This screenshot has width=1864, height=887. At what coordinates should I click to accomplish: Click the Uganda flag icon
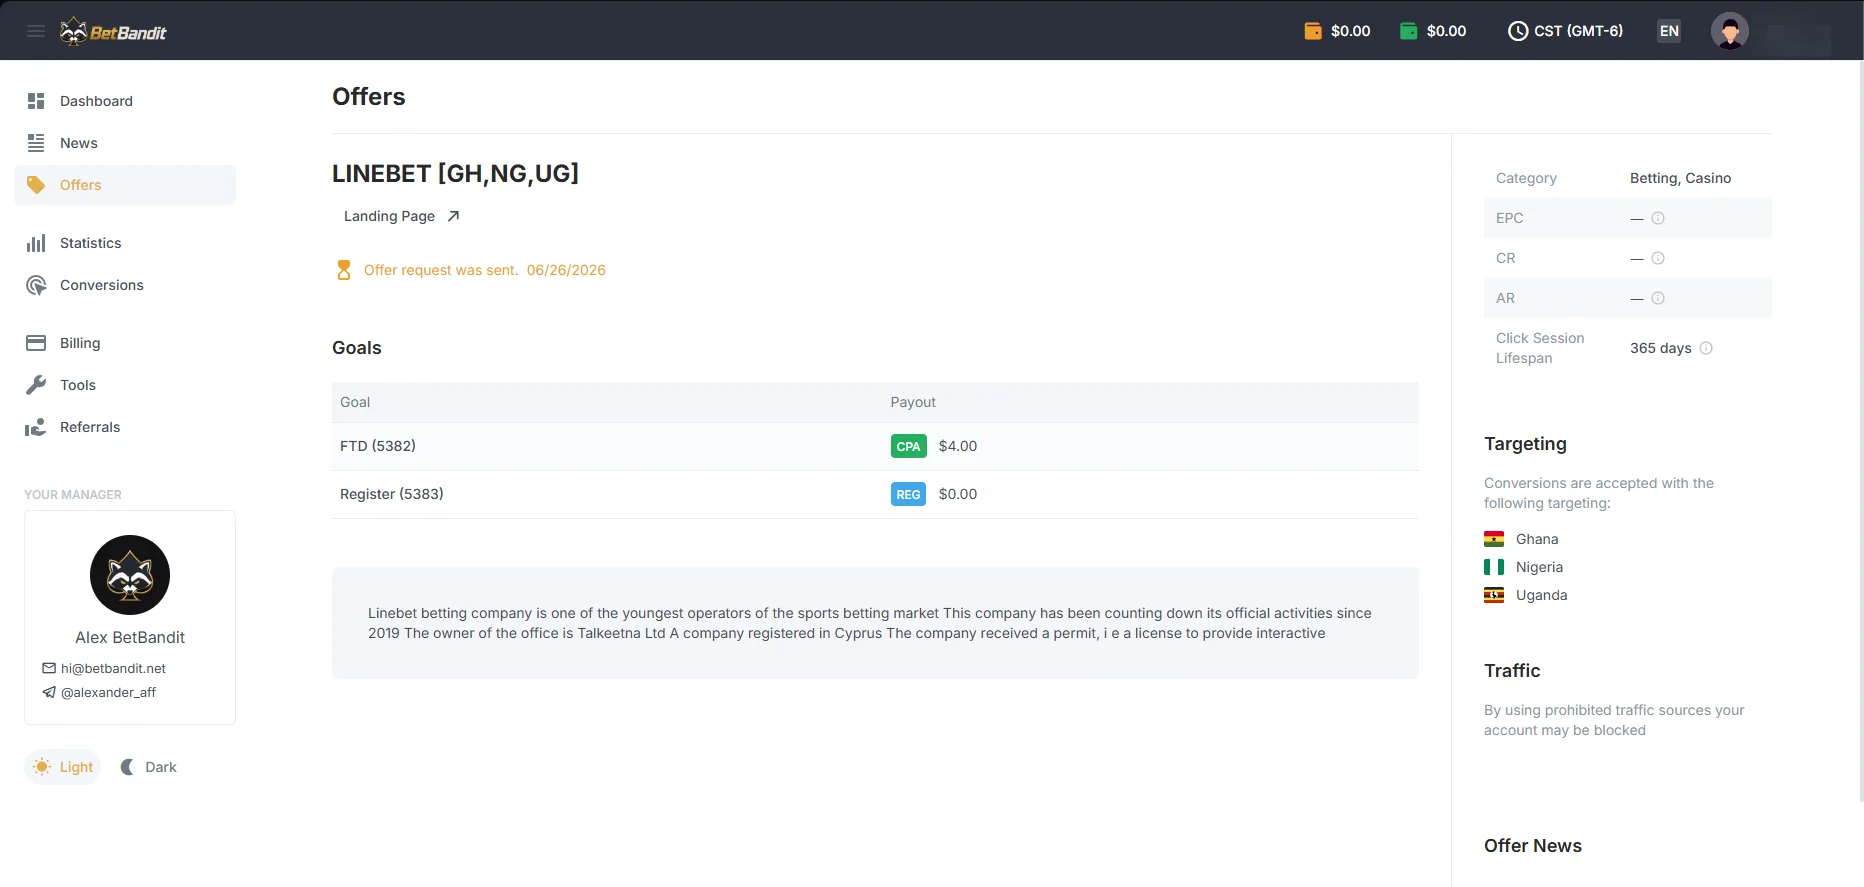[x=1494, y=595]
